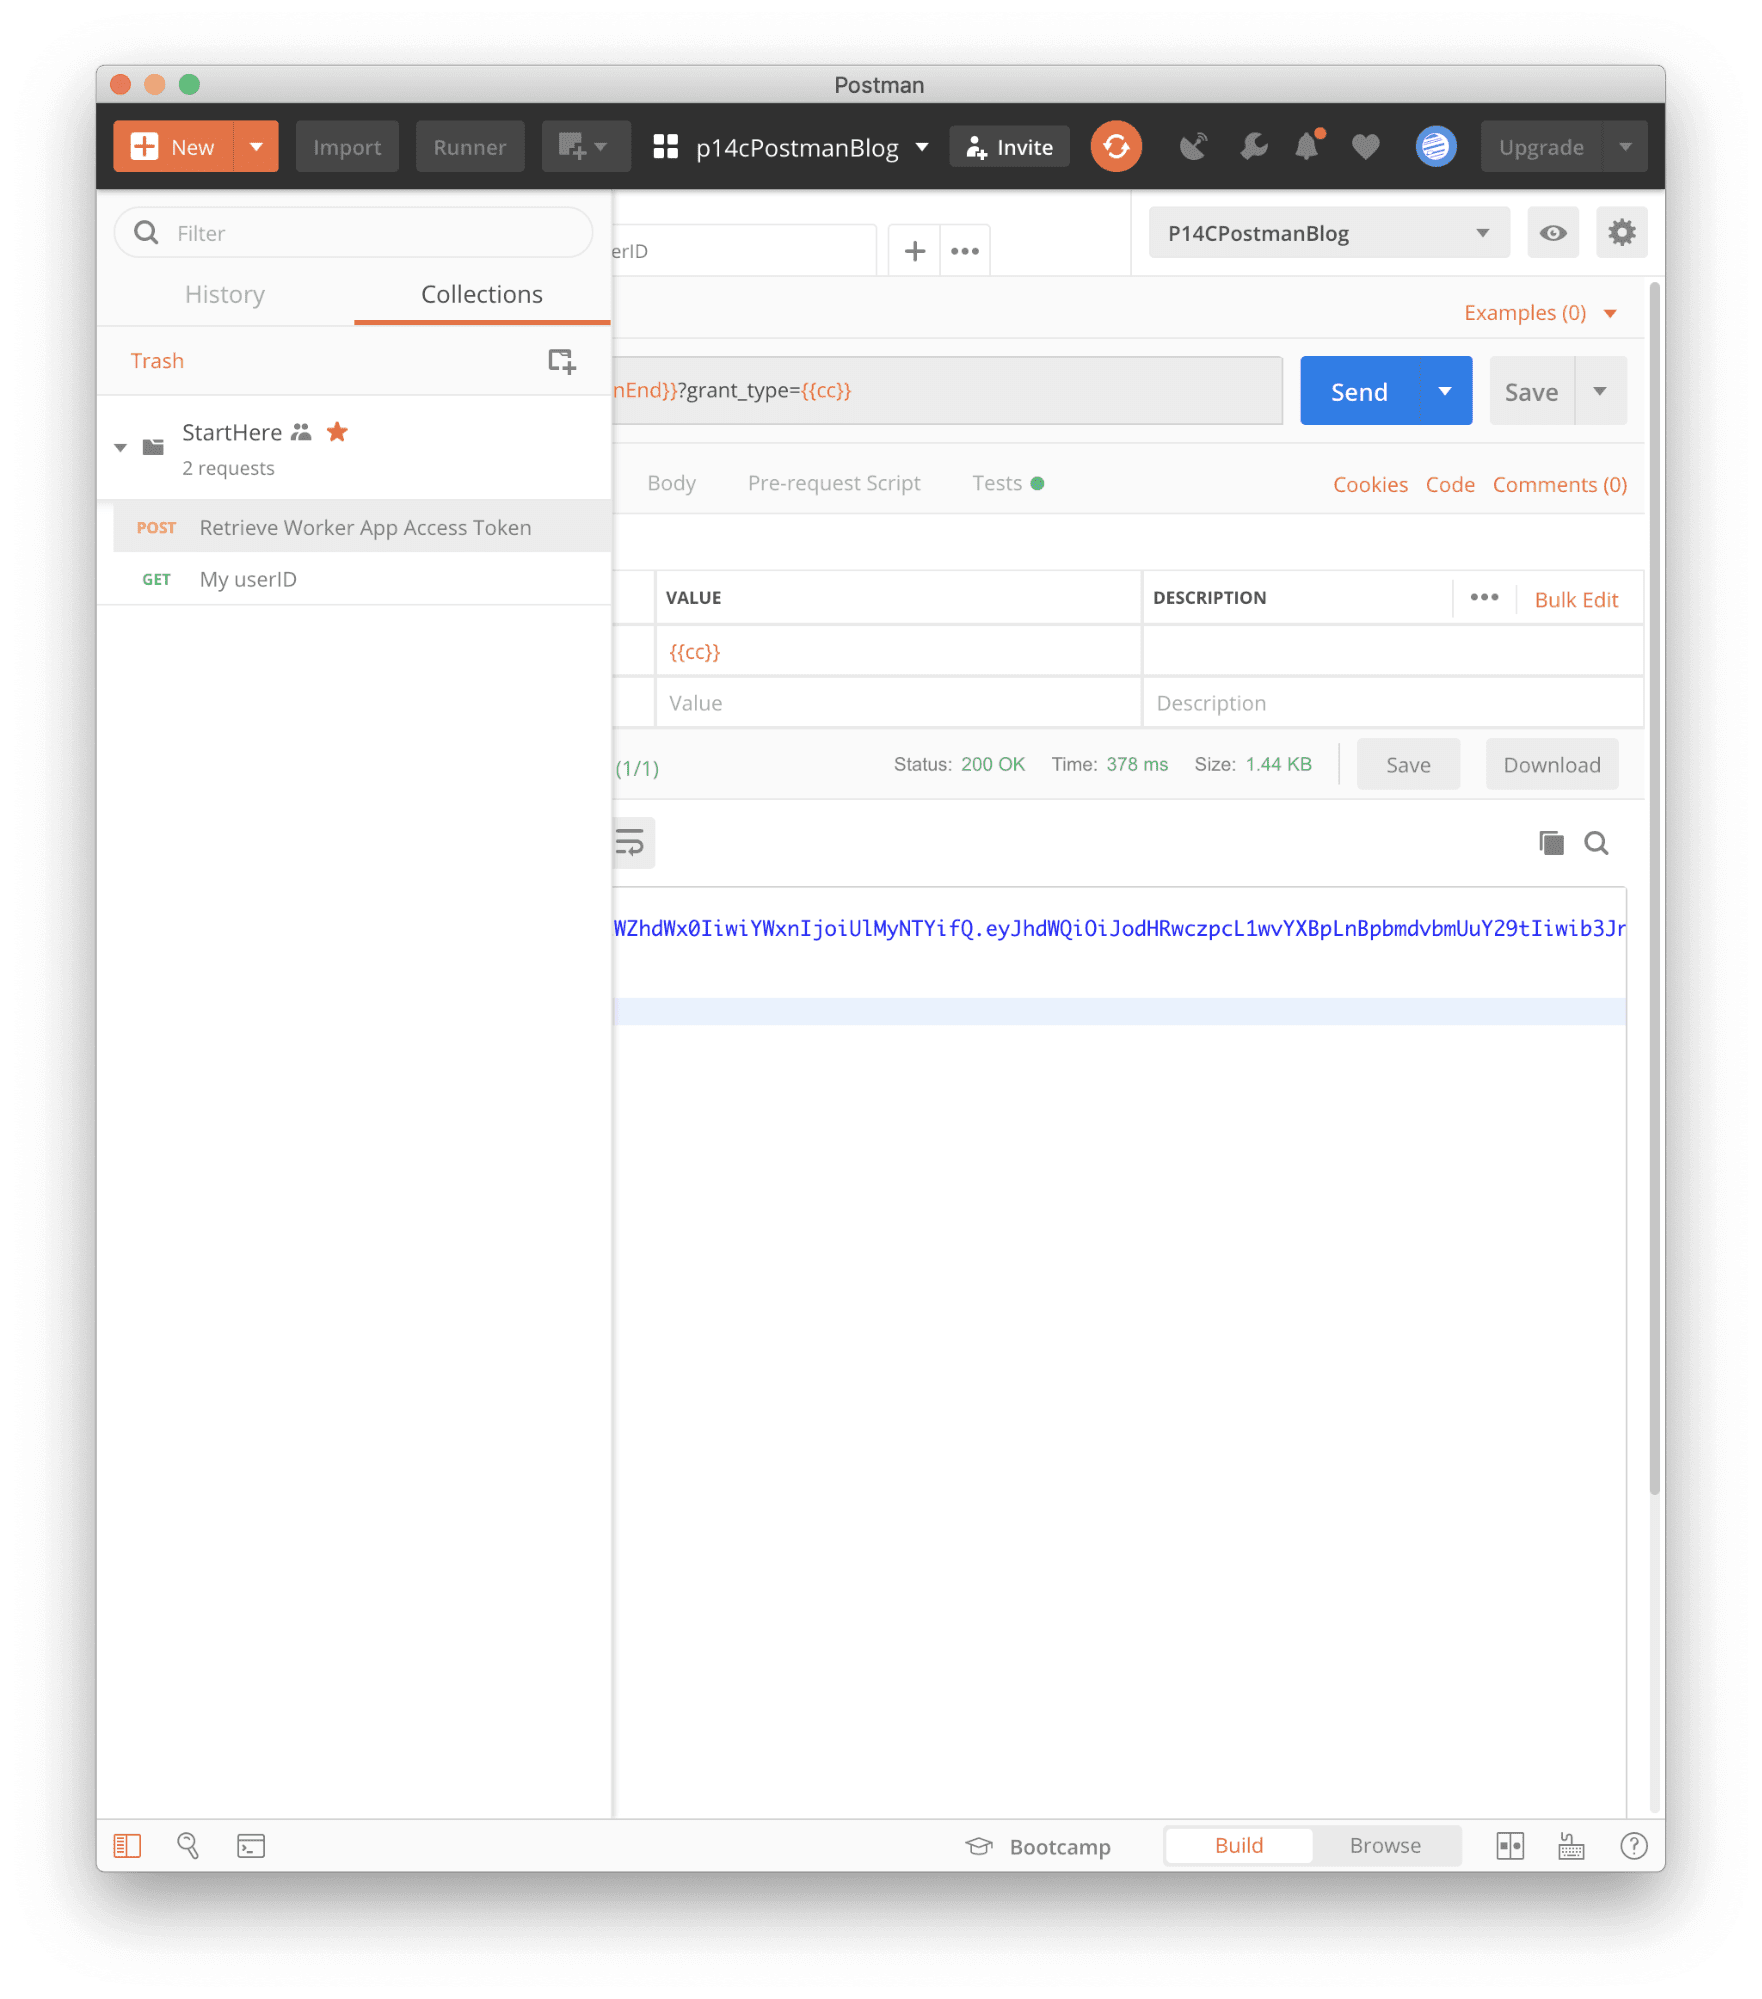Search within the response body
The height and width of the screenshot is (1999, 1762).
pos(1596,843)
